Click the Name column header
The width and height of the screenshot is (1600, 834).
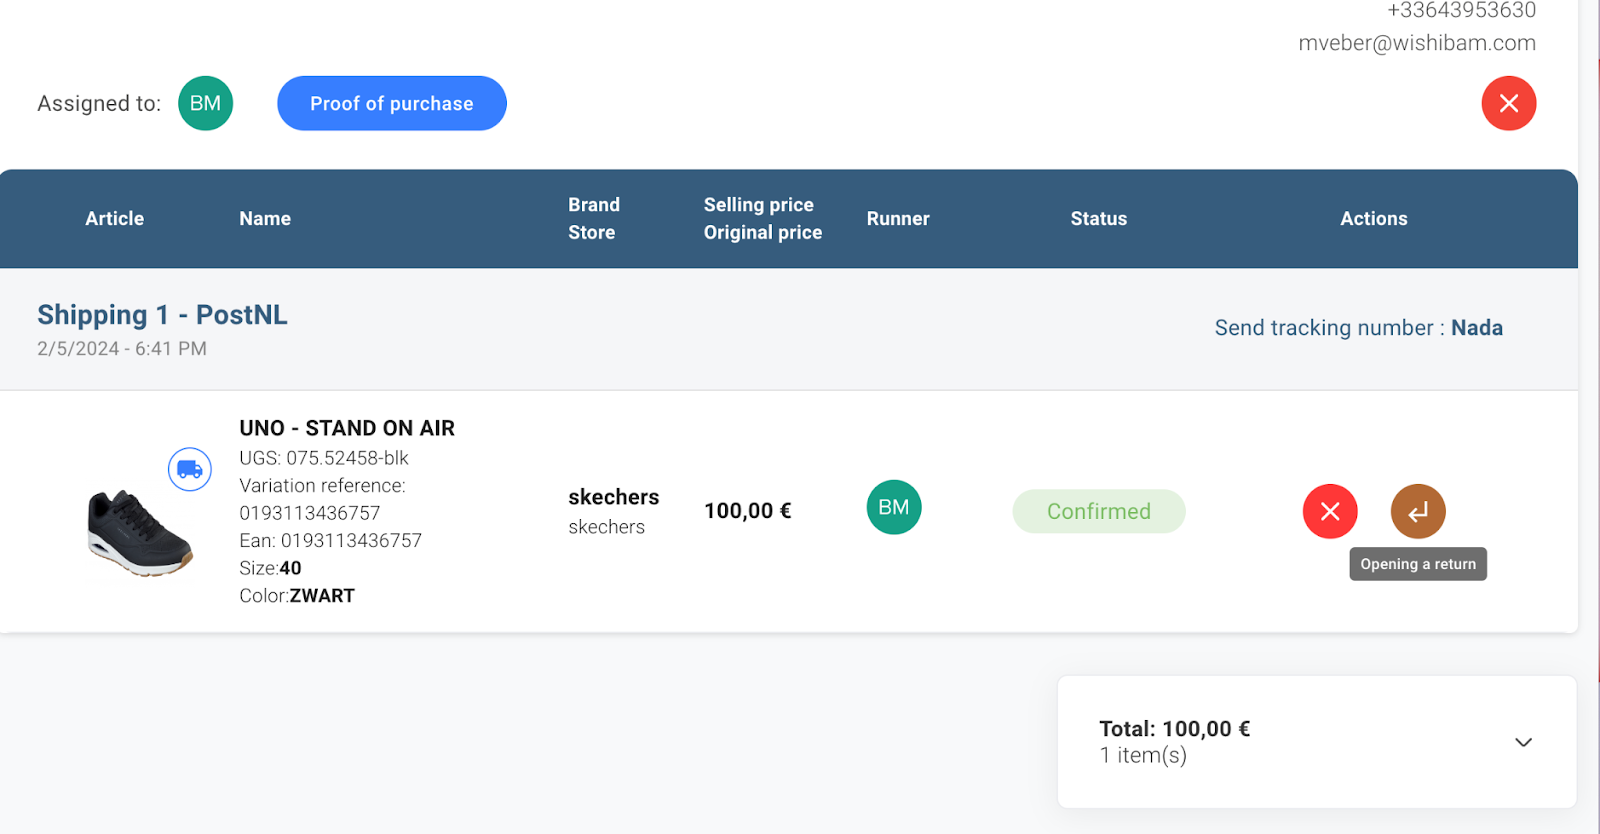[x=265, y=218]
